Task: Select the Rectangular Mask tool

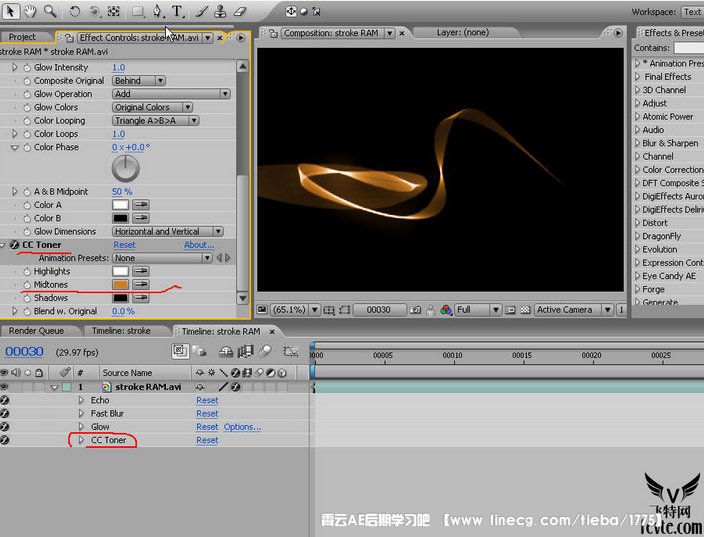Action: pos(138,11)
